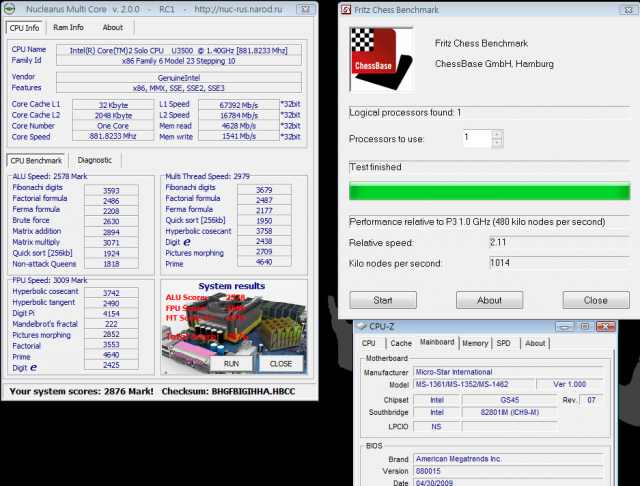
Task: Start the Fritz Chess benchmark
Action: pos(383,300)
